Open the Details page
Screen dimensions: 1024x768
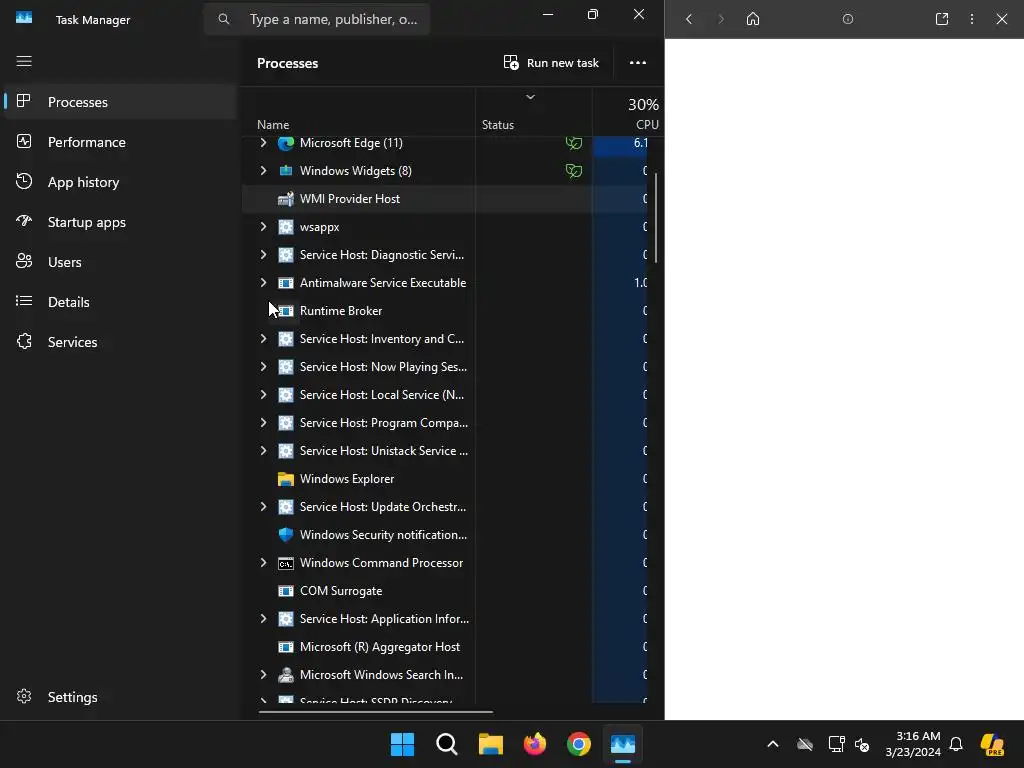(120, 302)
